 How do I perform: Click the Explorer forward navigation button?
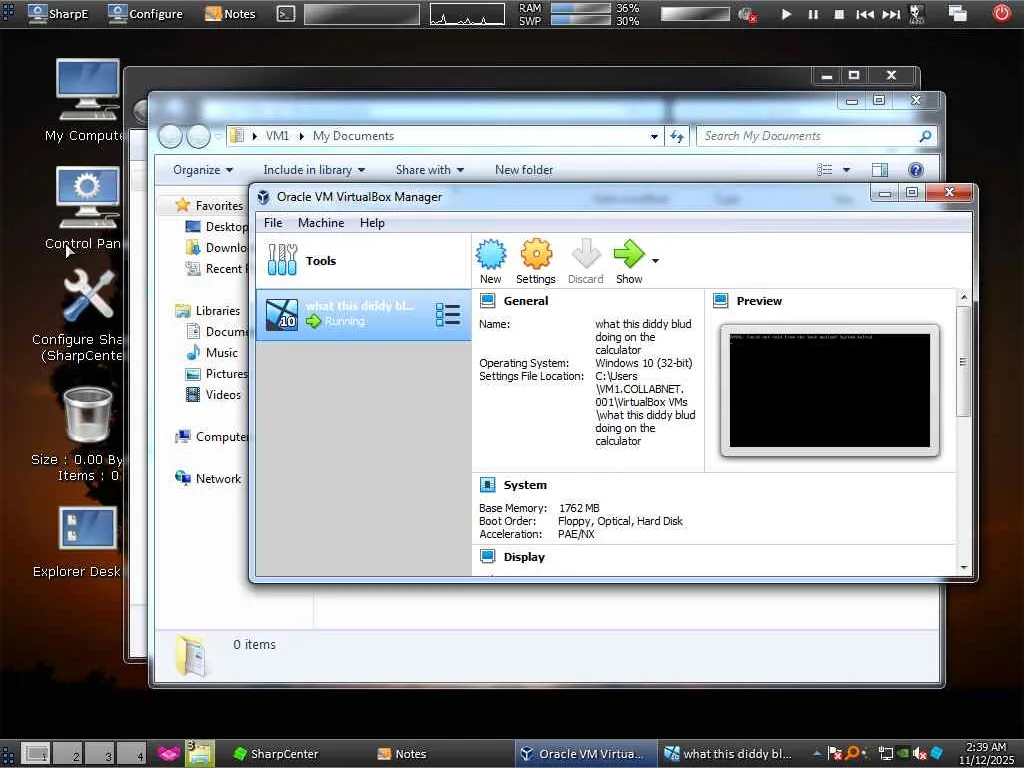click(x=199, y=136)
